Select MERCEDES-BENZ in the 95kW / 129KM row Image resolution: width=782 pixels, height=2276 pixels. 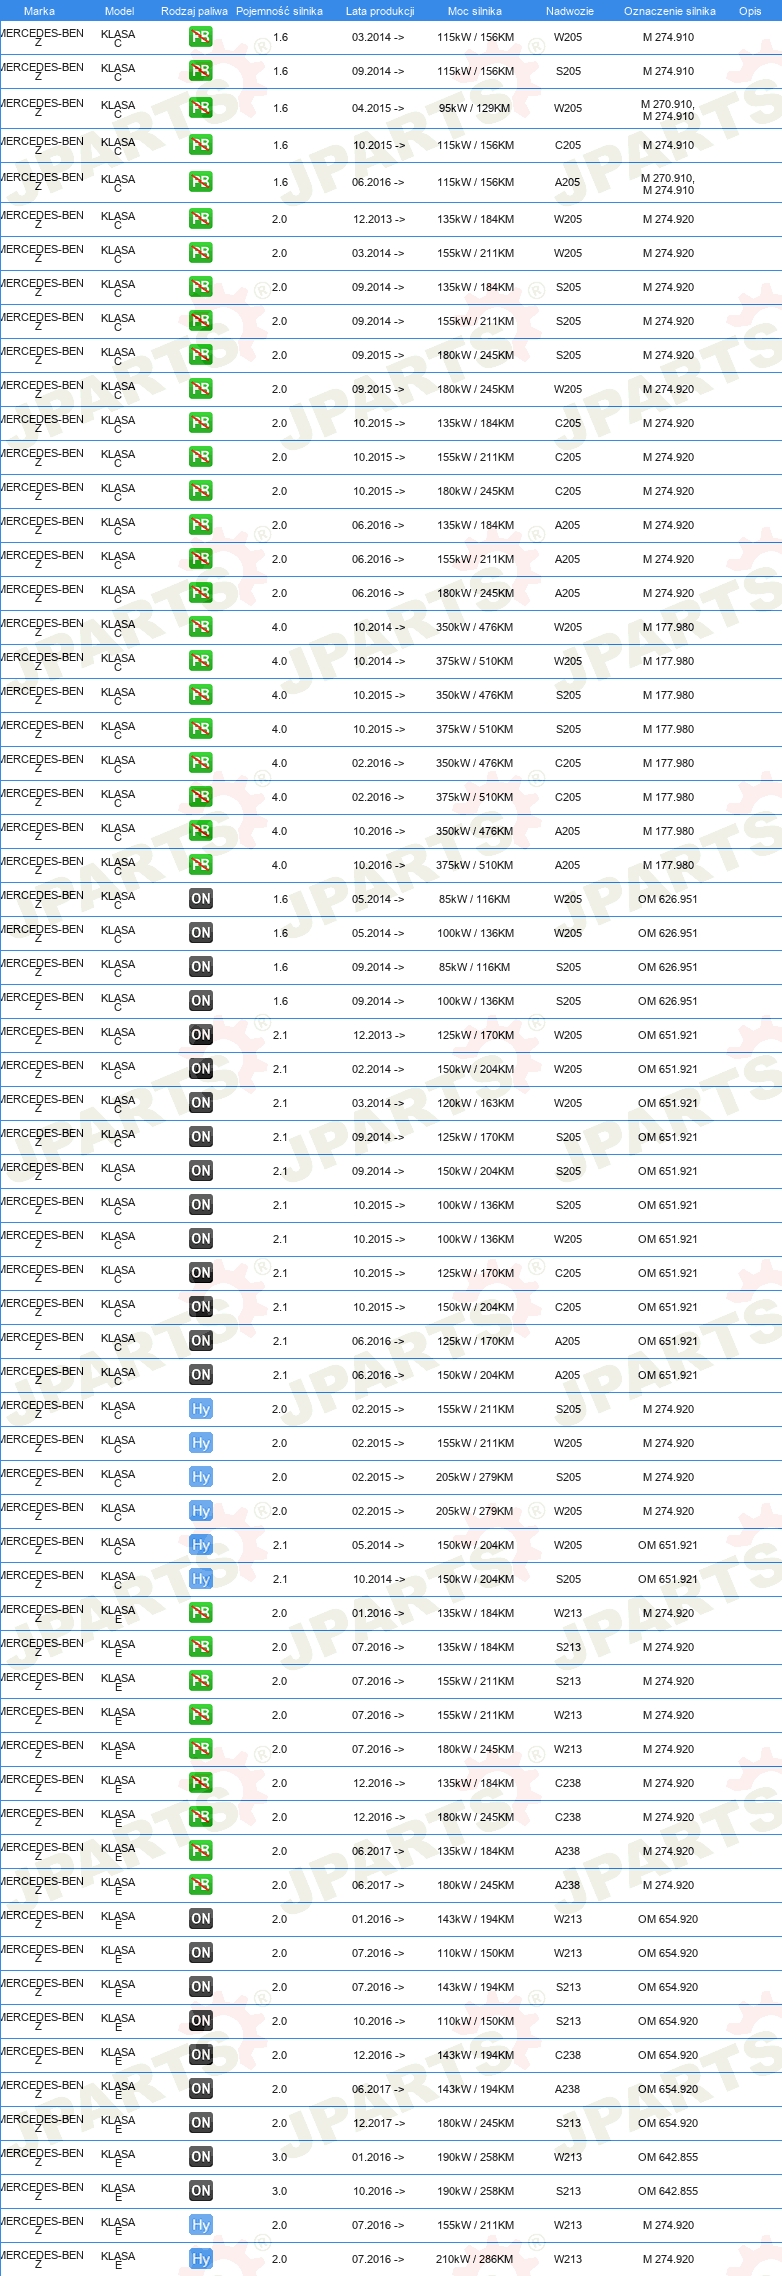42,108
